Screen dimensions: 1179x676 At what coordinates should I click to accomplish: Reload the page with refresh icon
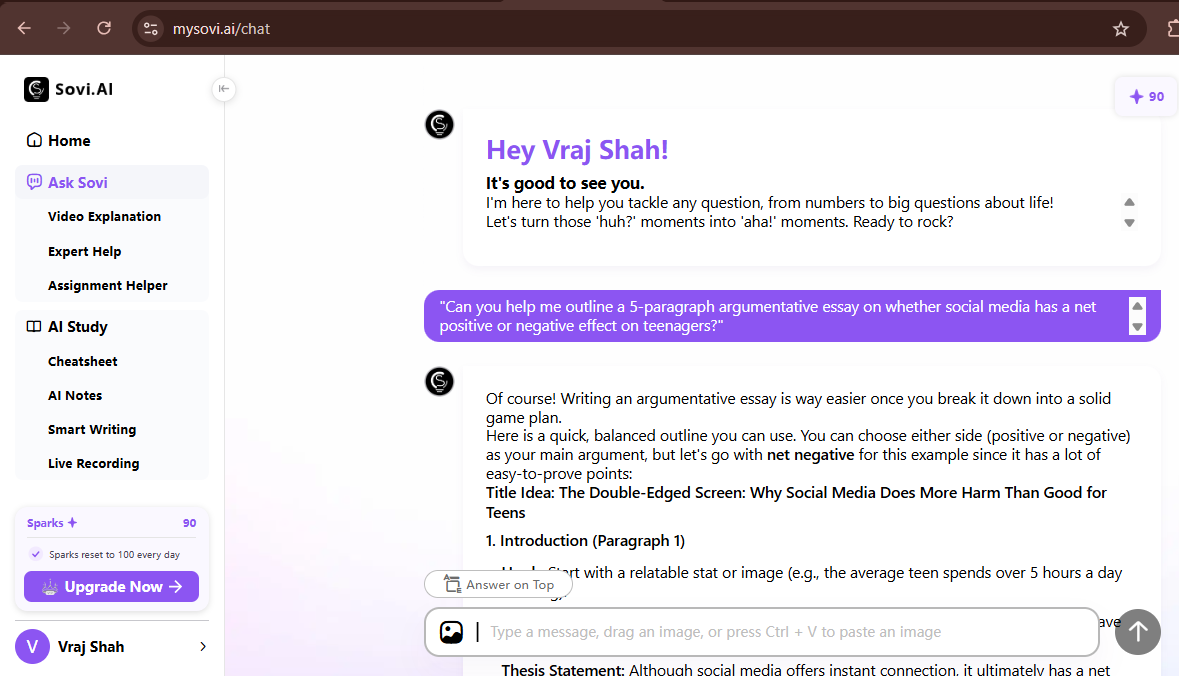104,29
